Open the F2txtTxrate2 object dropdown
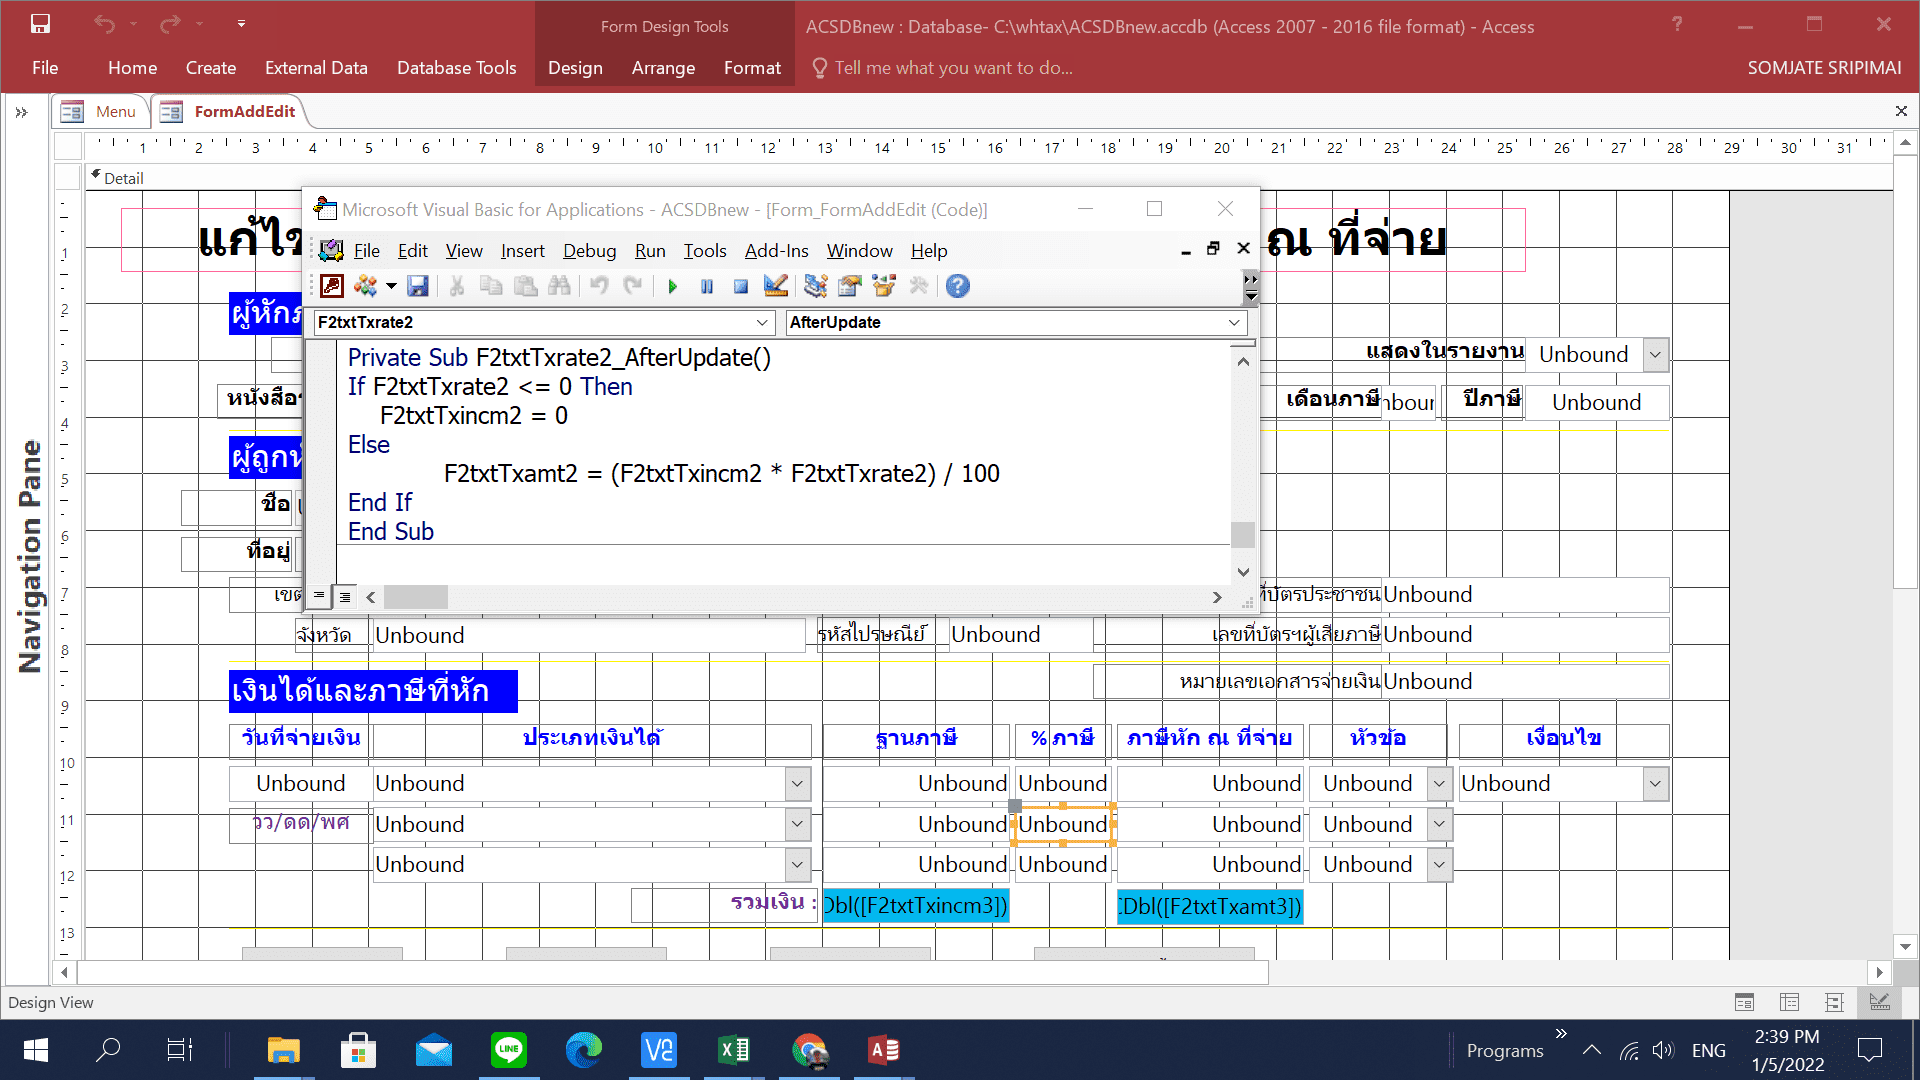The width and height of the screenshot is (1920, 1080). [762, 322]
